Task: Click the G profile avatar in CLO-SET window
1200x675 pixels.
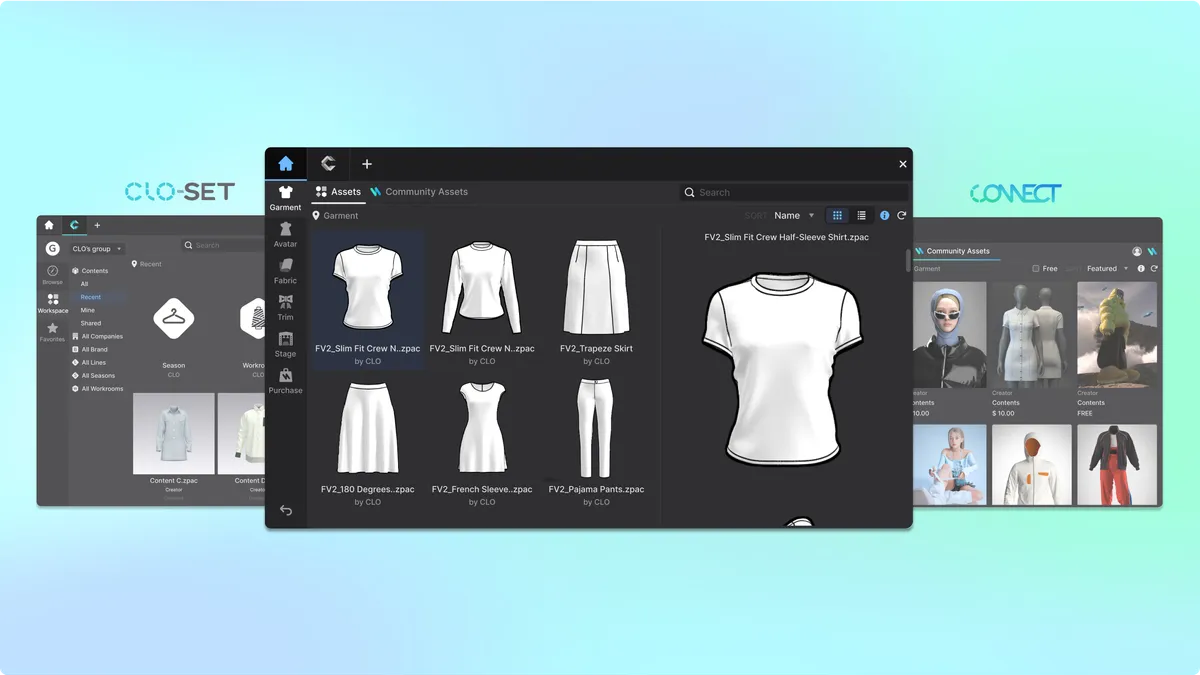Action: 52,249
